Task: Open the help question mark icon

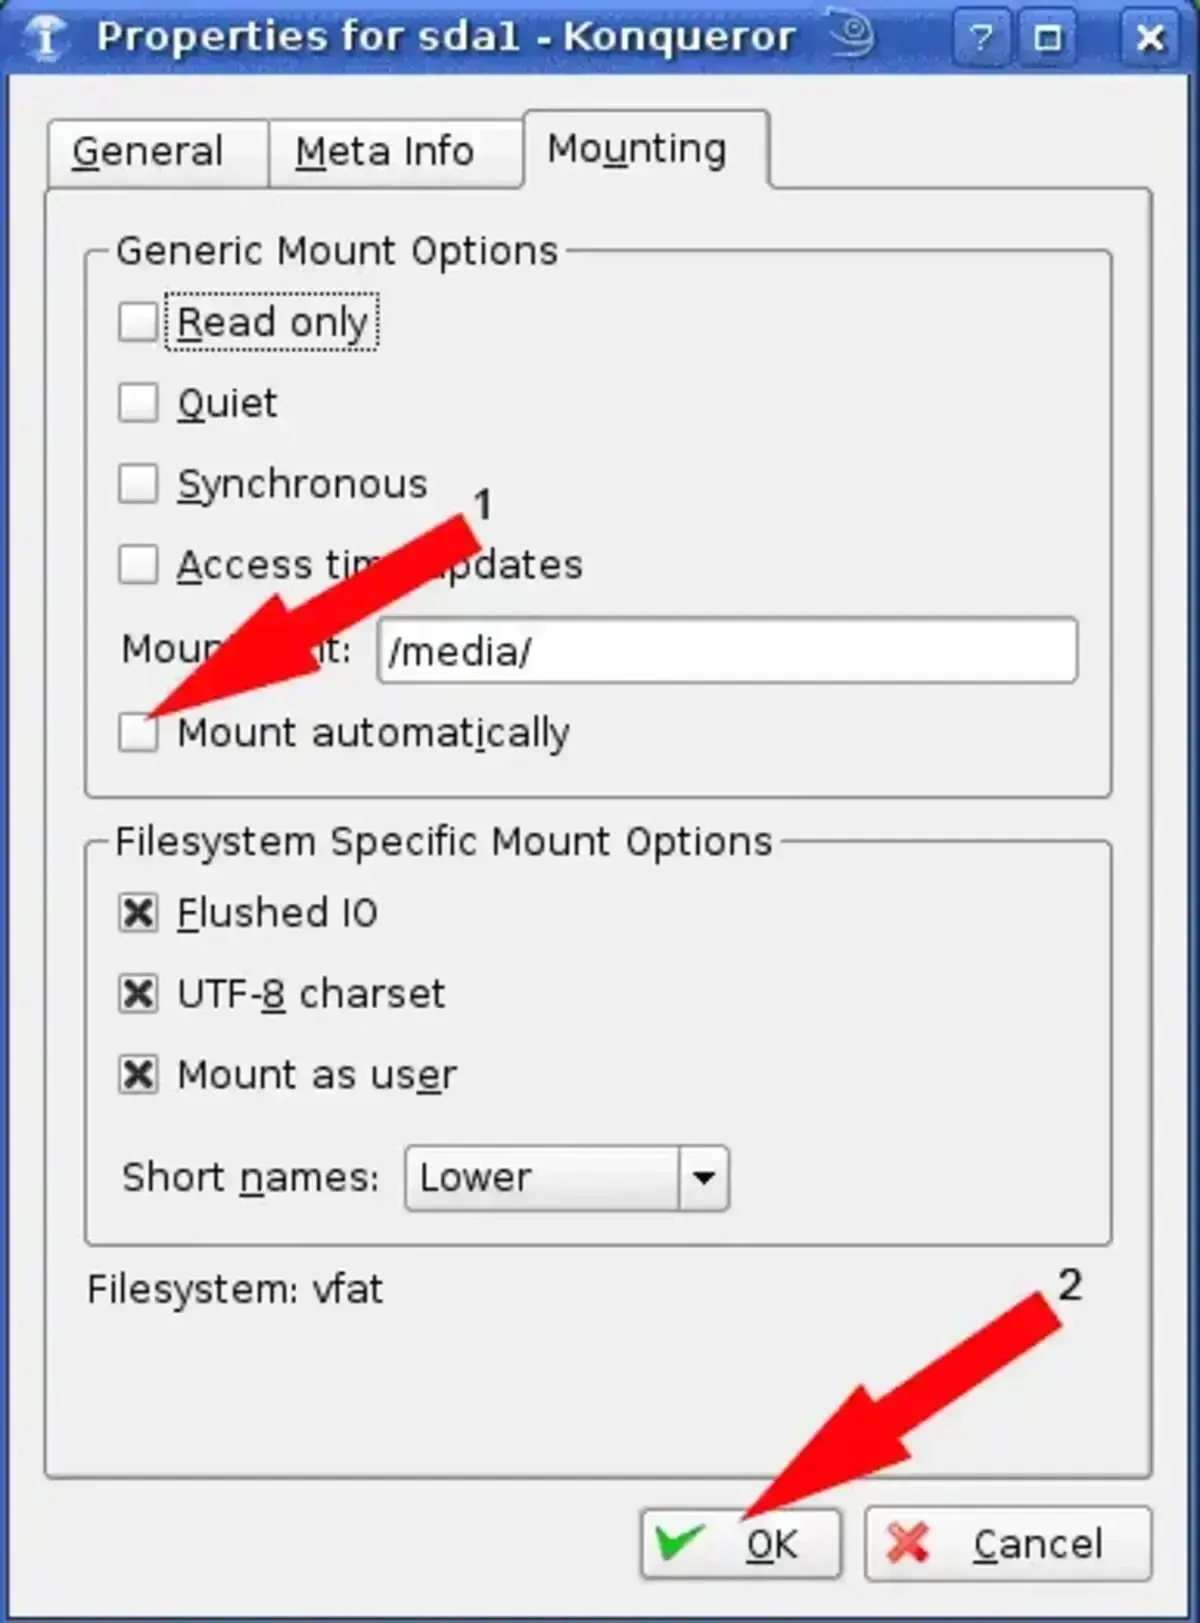Action: (983, 38)
